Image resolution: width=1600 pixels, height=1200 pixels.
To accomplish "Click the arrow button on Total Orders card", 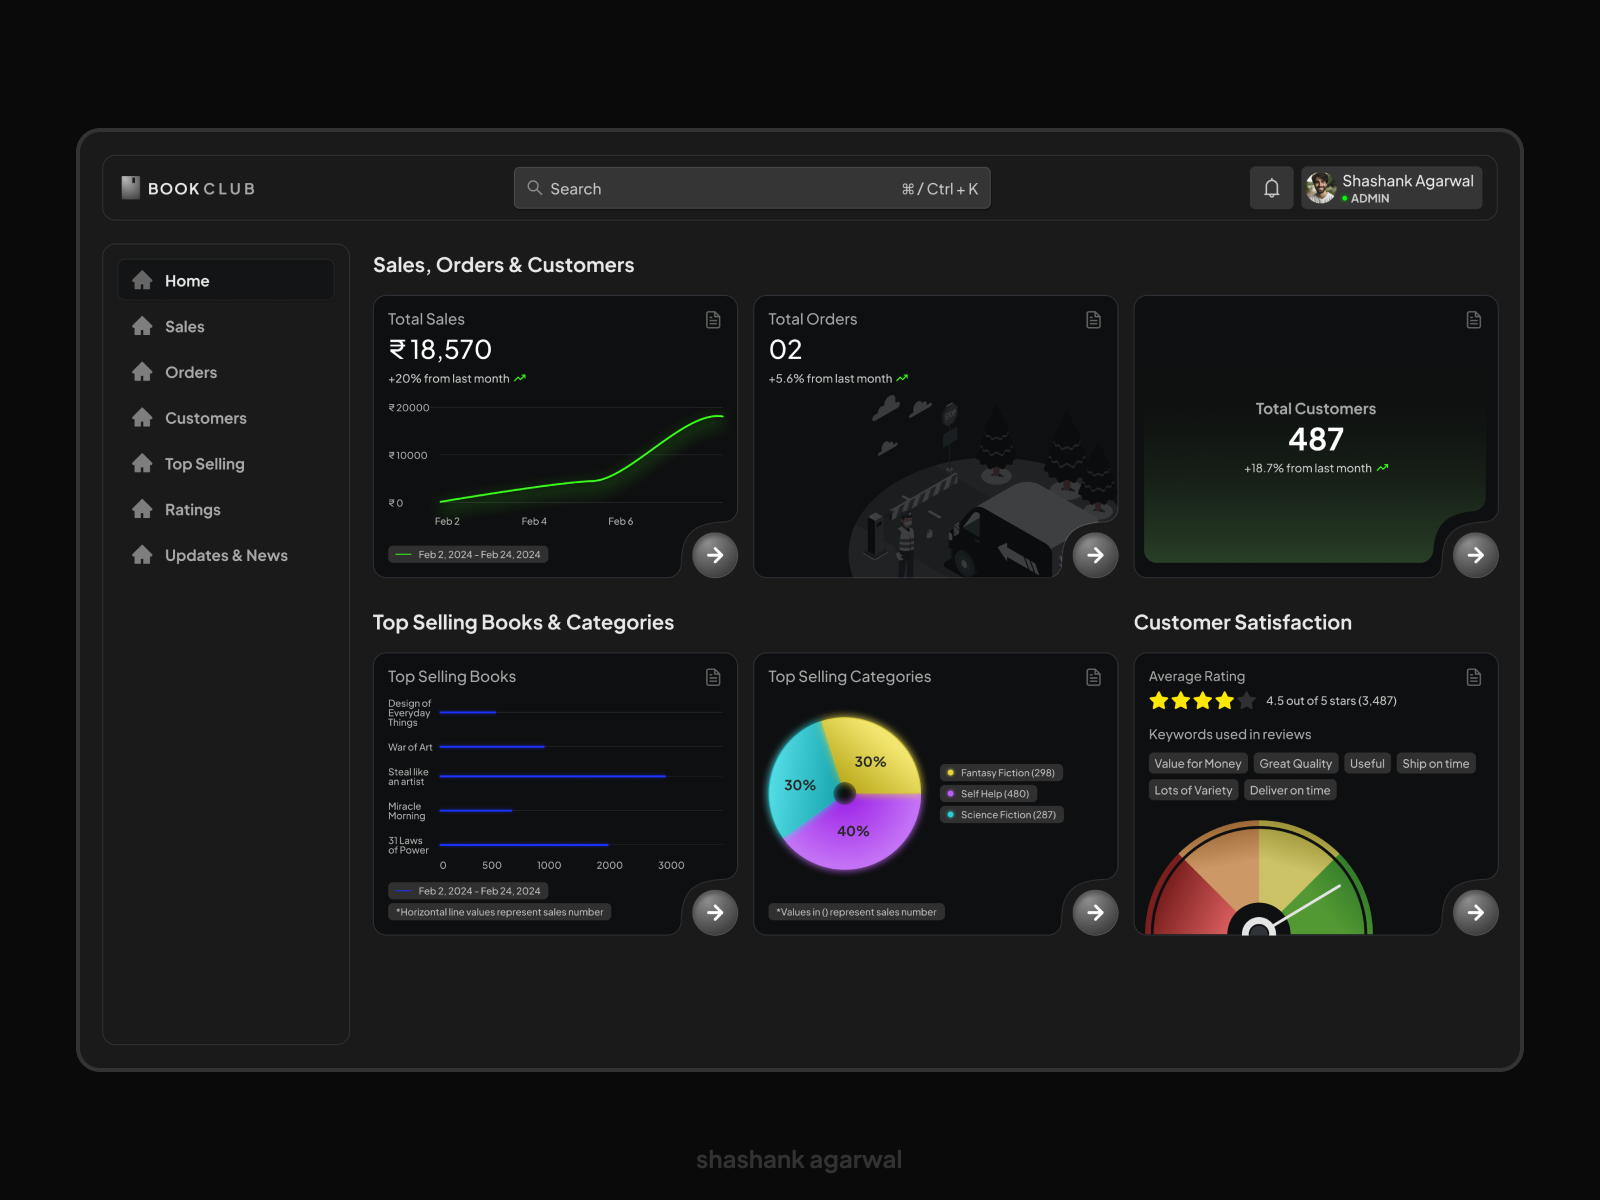I will [x=1095, y=555].
